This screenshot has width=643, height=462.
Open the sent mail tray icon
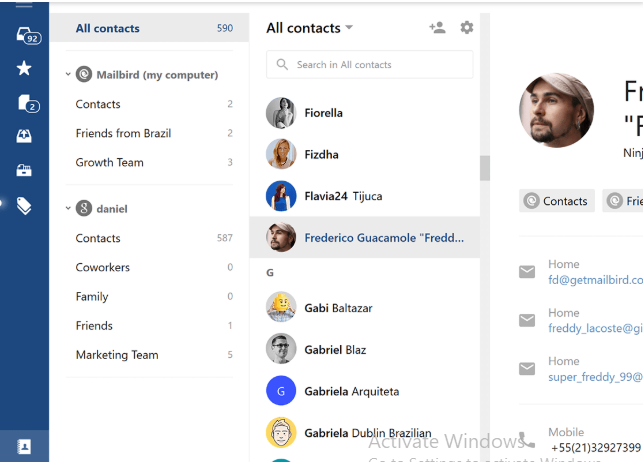click(x=24, y=136)
